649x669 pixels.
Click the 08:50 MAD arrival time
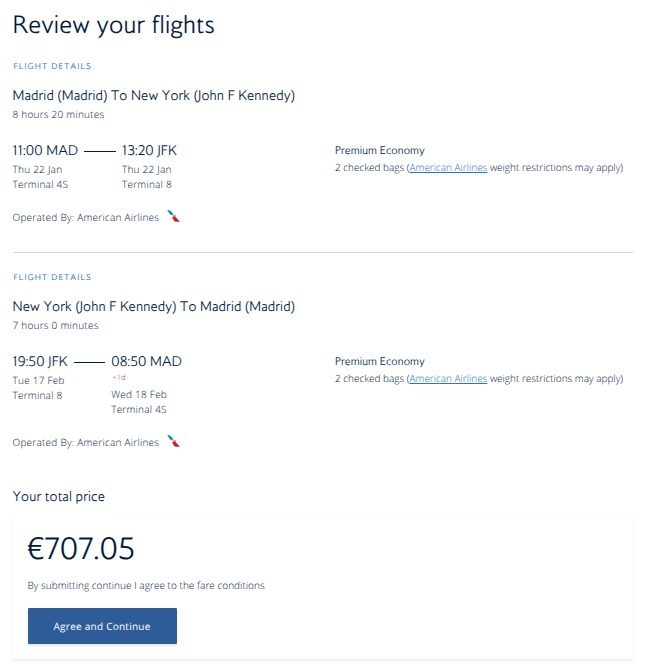[146, 362]
